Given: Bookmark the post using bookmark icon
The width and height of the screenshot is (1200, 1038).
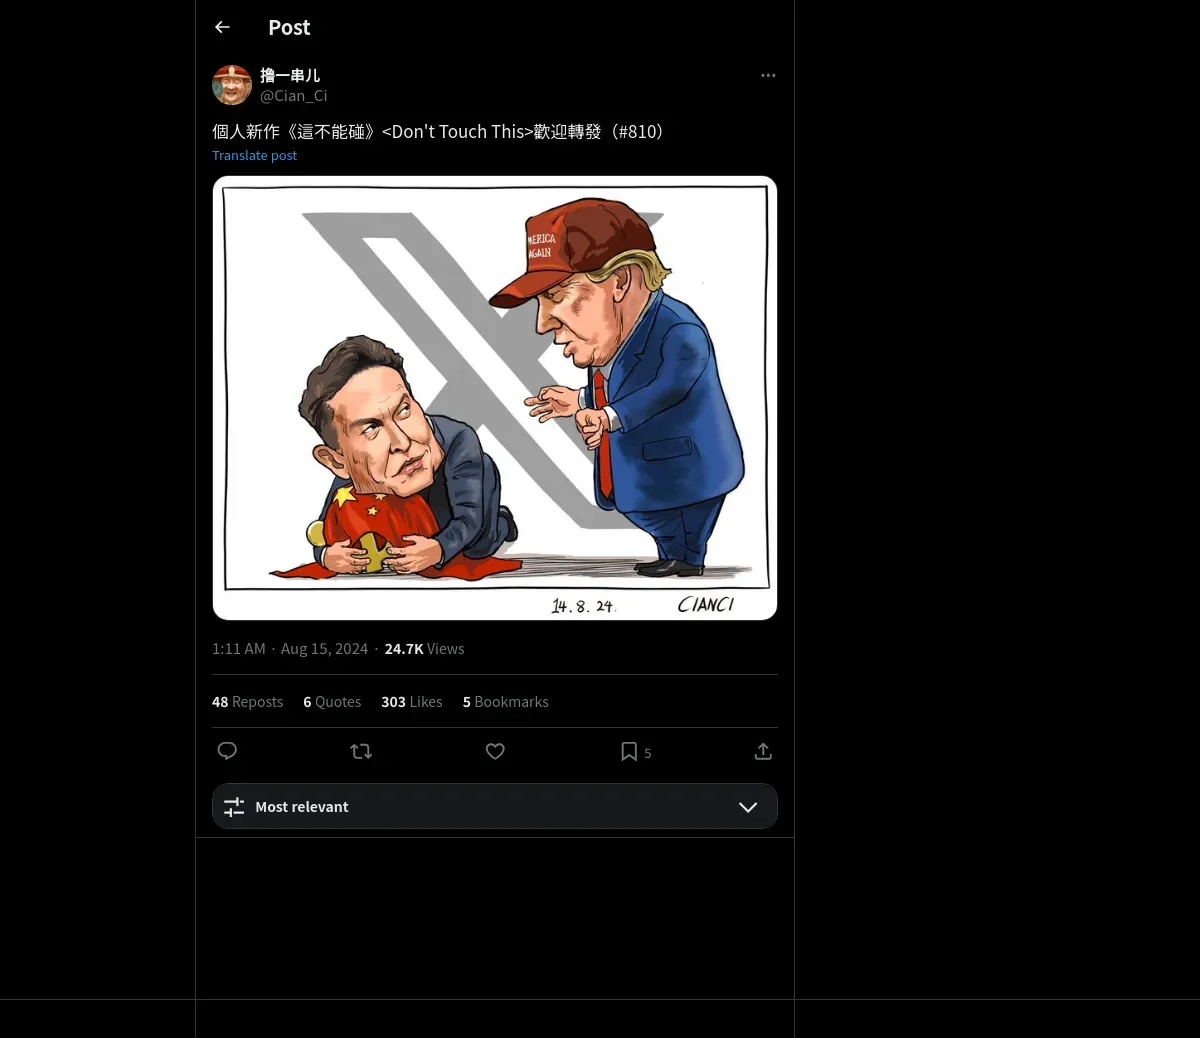Looking at the screenshot, I should 629,751.
